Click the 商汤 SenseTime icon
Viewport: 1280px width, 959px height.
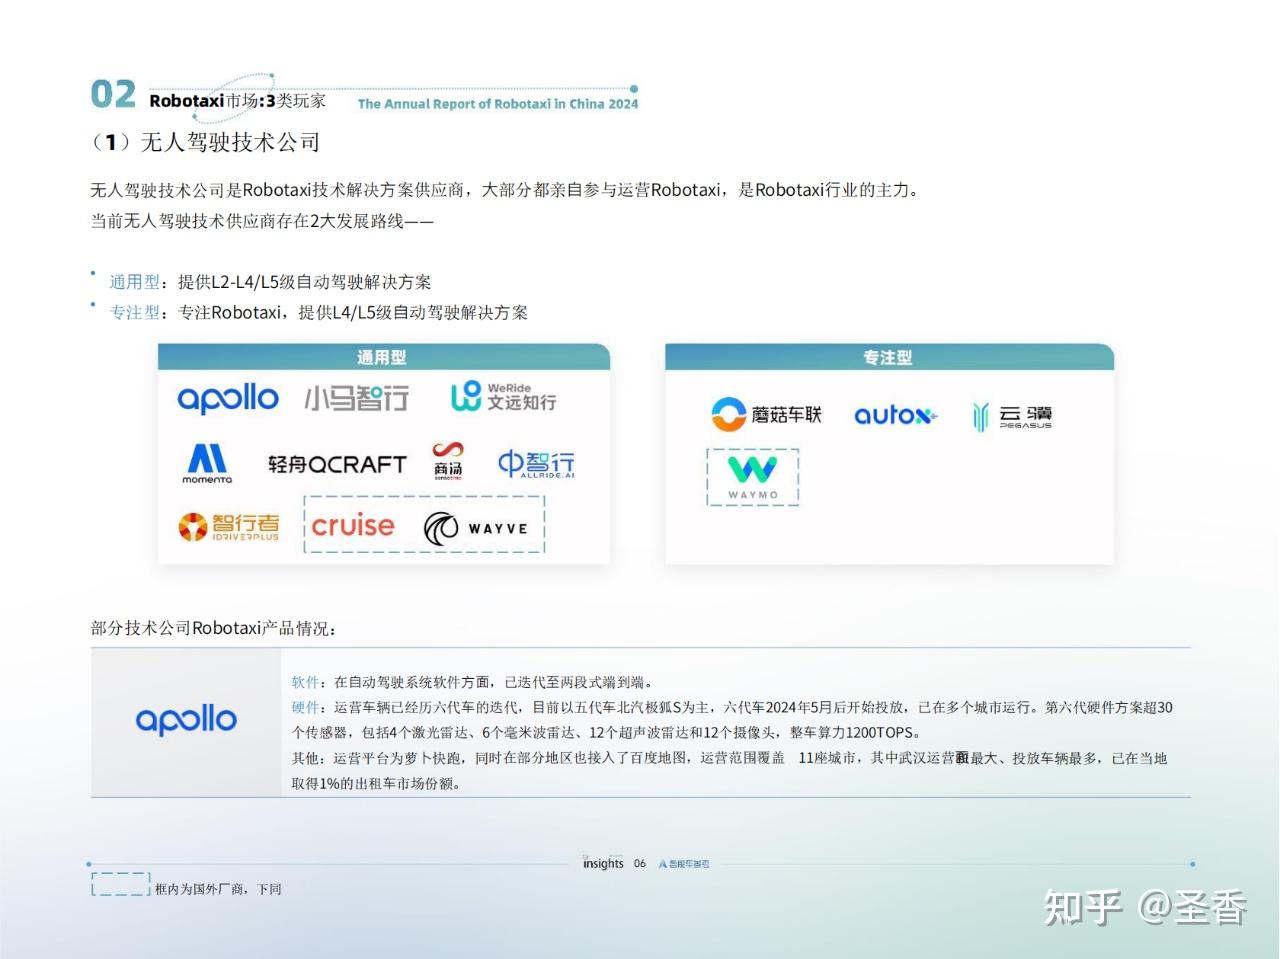coord(450,461)
